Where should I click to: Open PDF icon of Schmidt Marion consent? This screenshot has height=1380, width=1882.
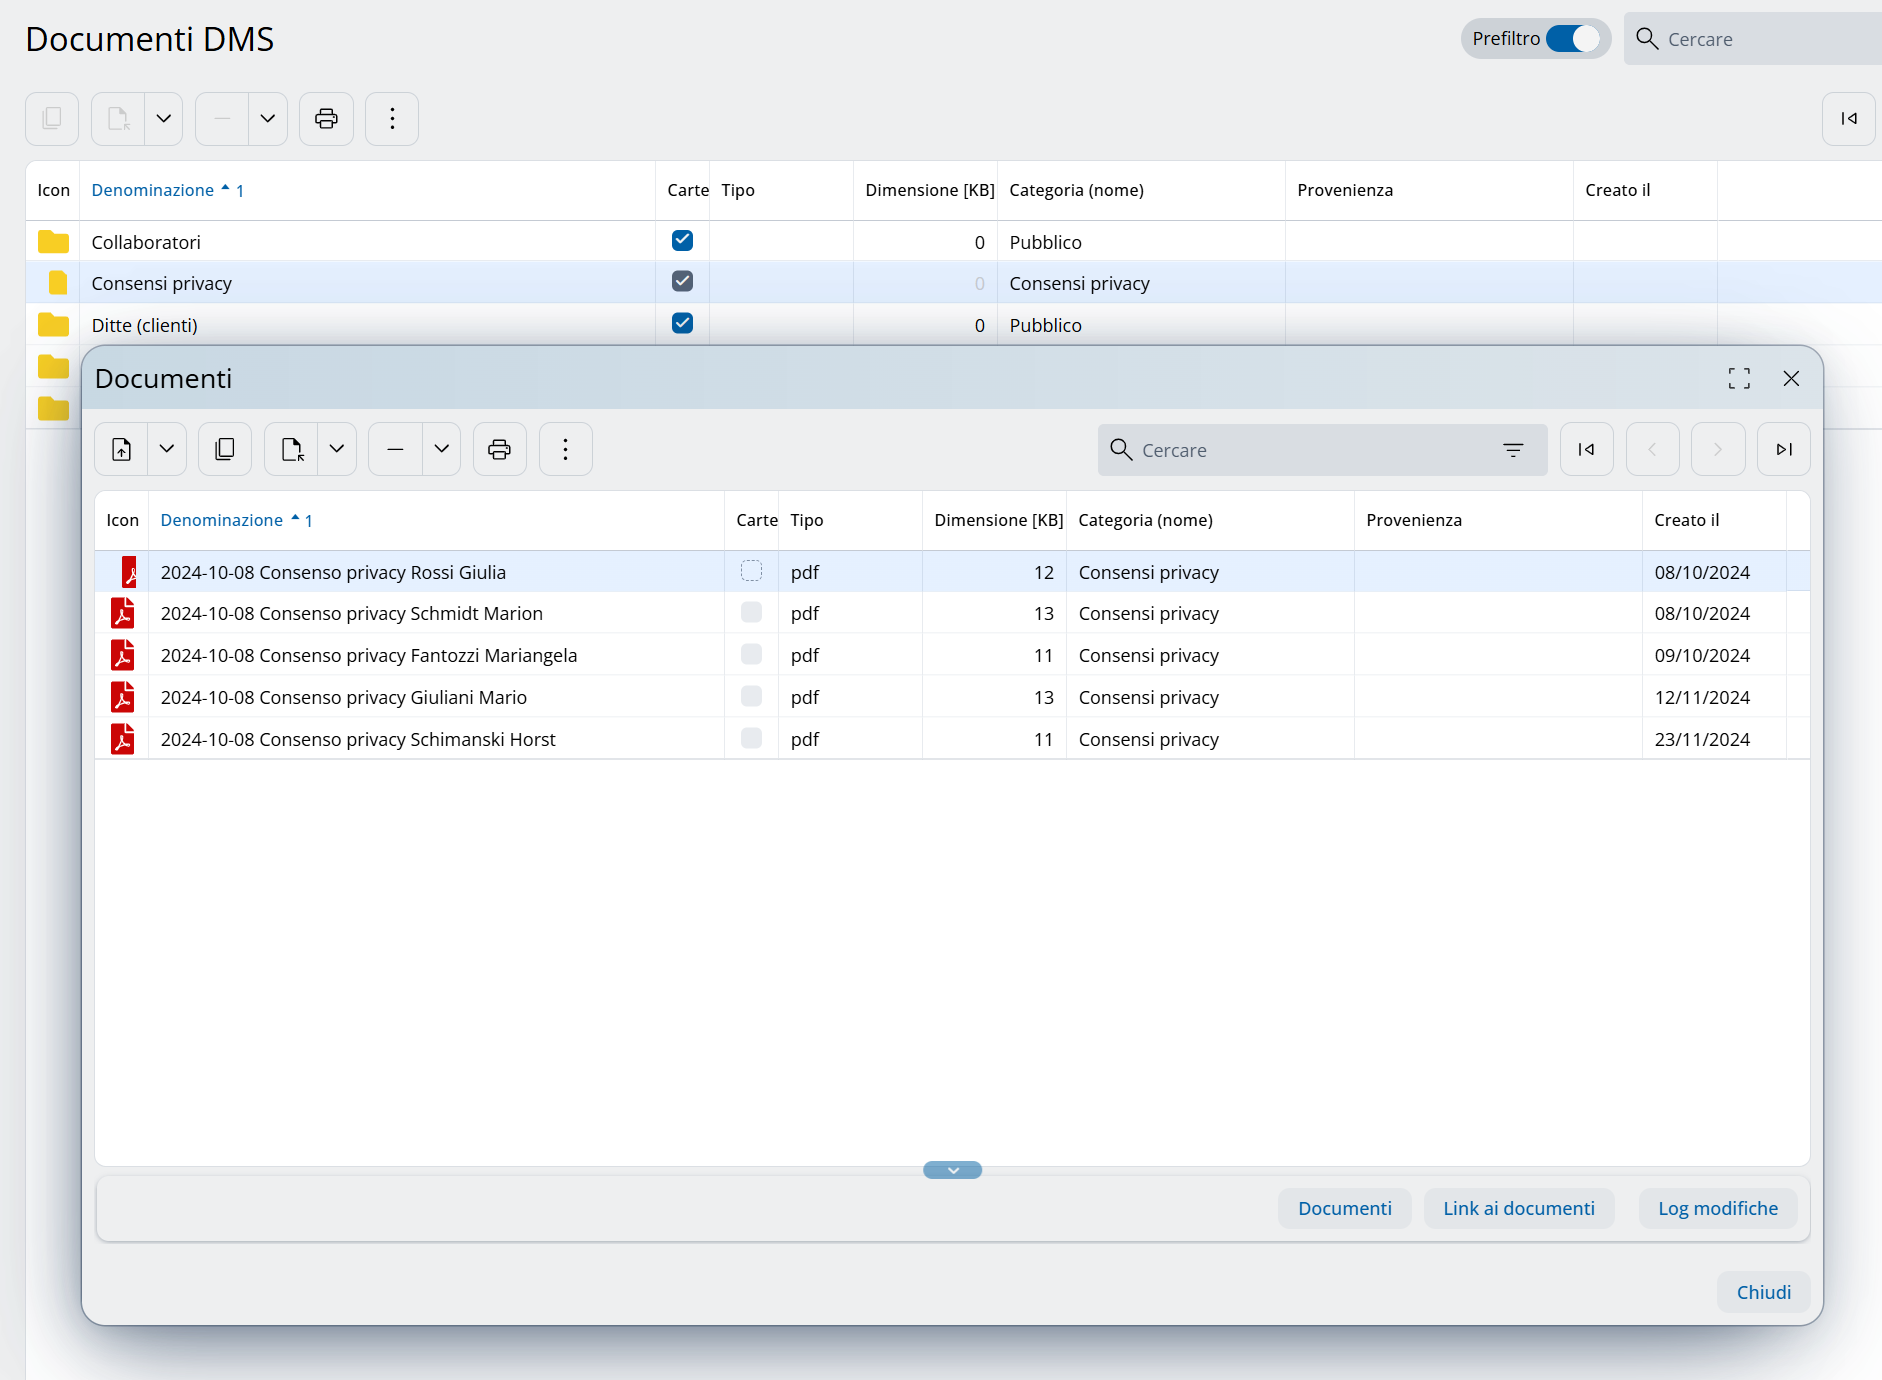pyautogui.click(x=123, y=613)
